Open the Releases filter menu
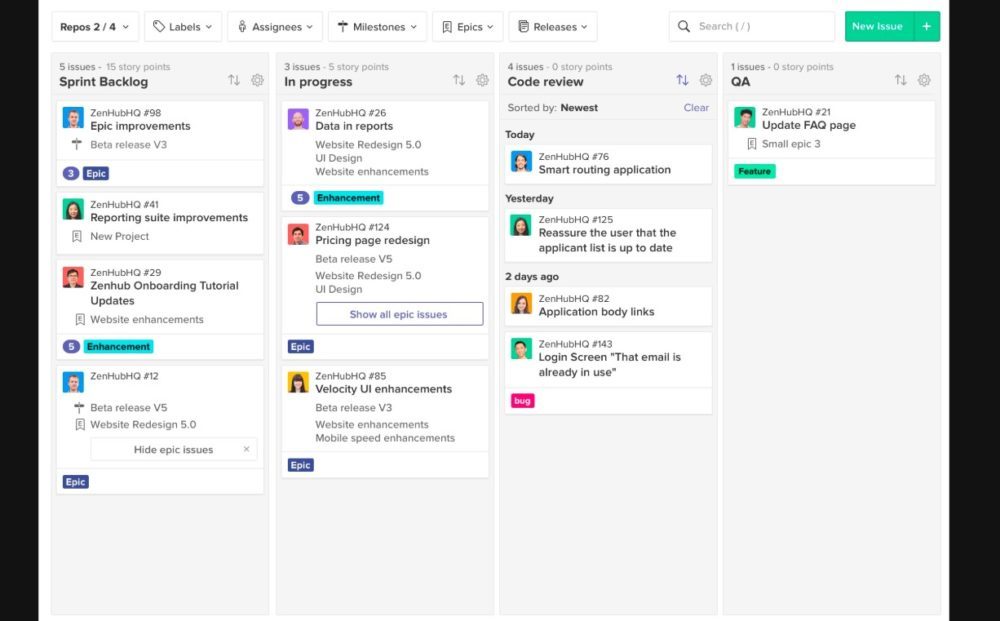Viewport: 1000px width, 621px height. click(552, 27)
